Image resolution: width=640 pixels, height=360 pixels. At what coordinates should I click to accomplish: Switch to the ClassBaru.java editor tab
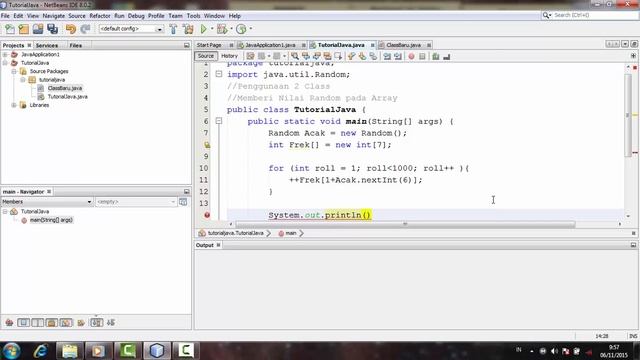tap(403, 45)
